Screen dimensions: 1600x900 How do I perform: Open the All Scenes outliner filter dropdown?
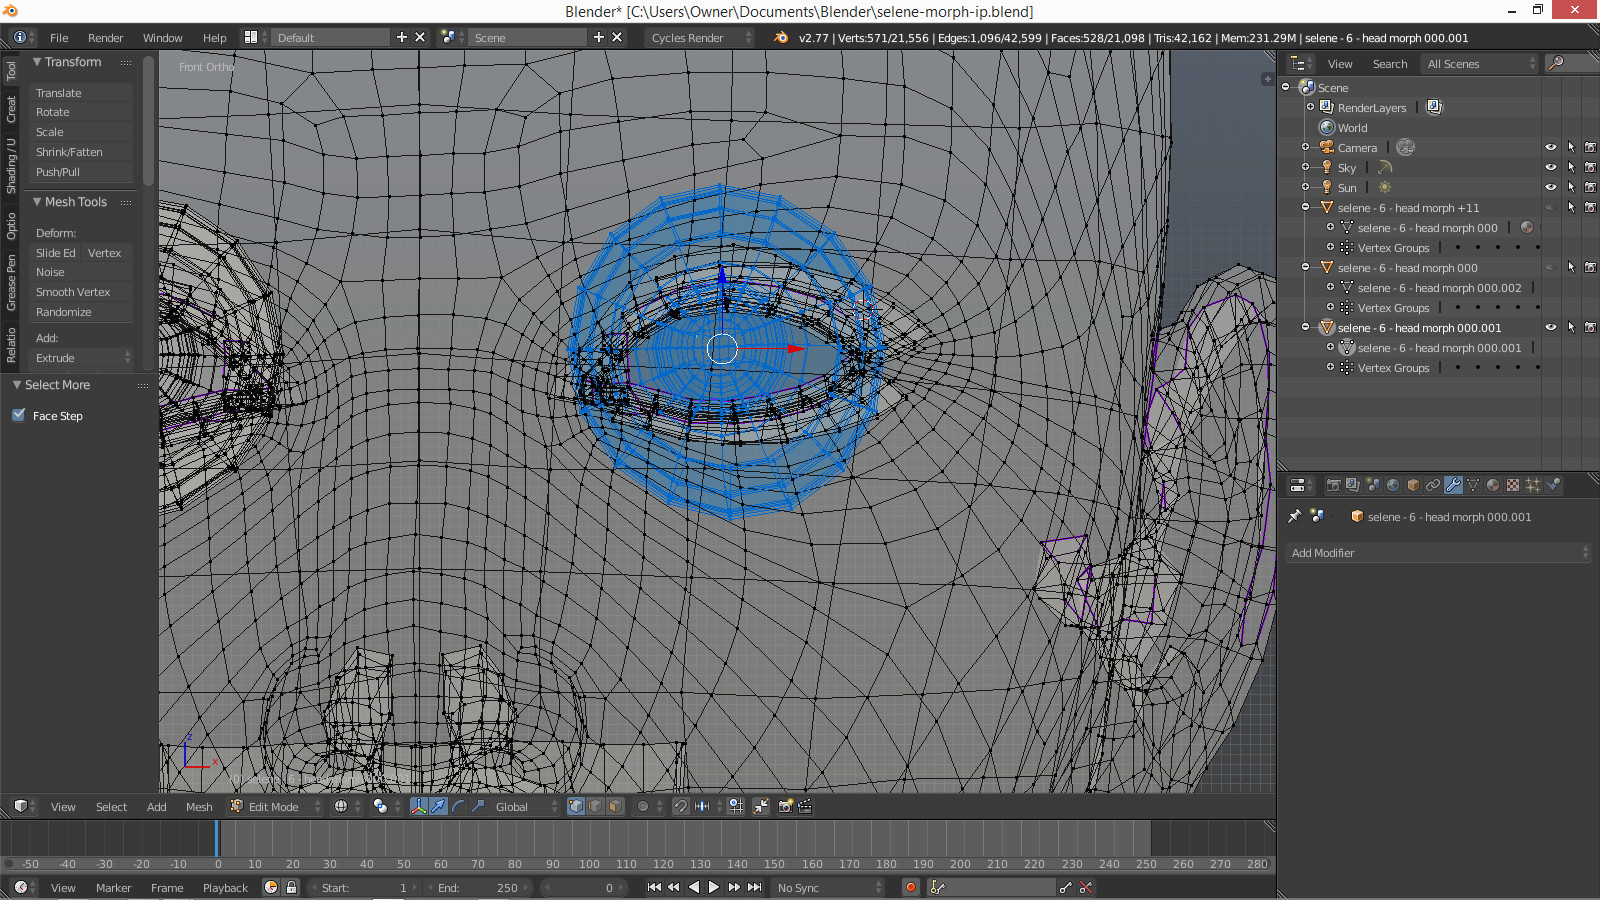pos(1480,63)
